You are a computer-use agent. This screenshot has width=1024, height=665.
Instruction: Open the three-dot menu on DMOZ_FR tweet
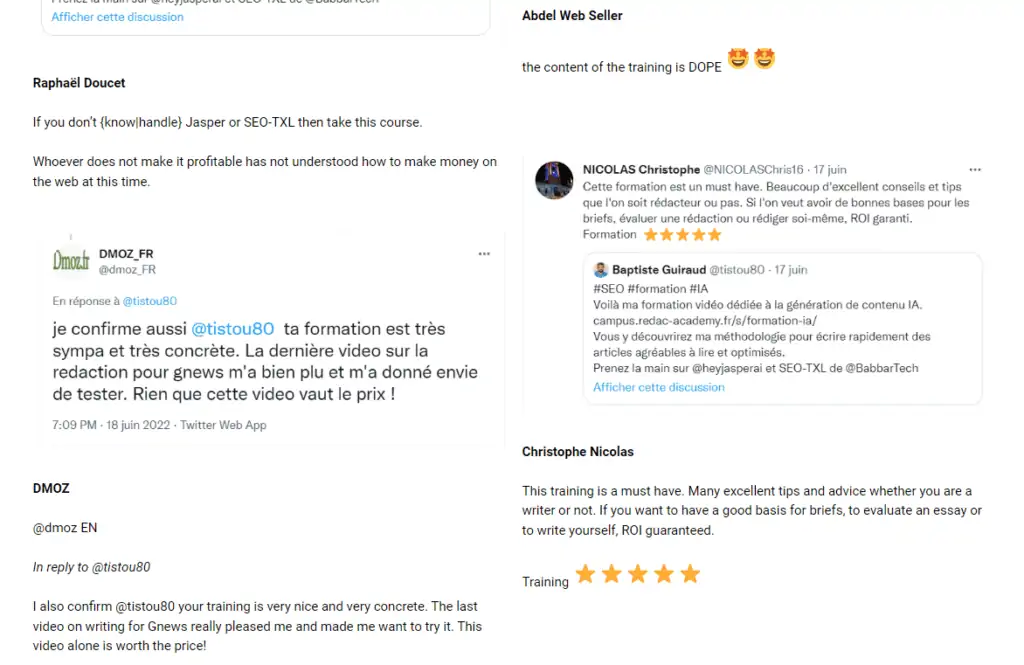(x=484, y=253)
